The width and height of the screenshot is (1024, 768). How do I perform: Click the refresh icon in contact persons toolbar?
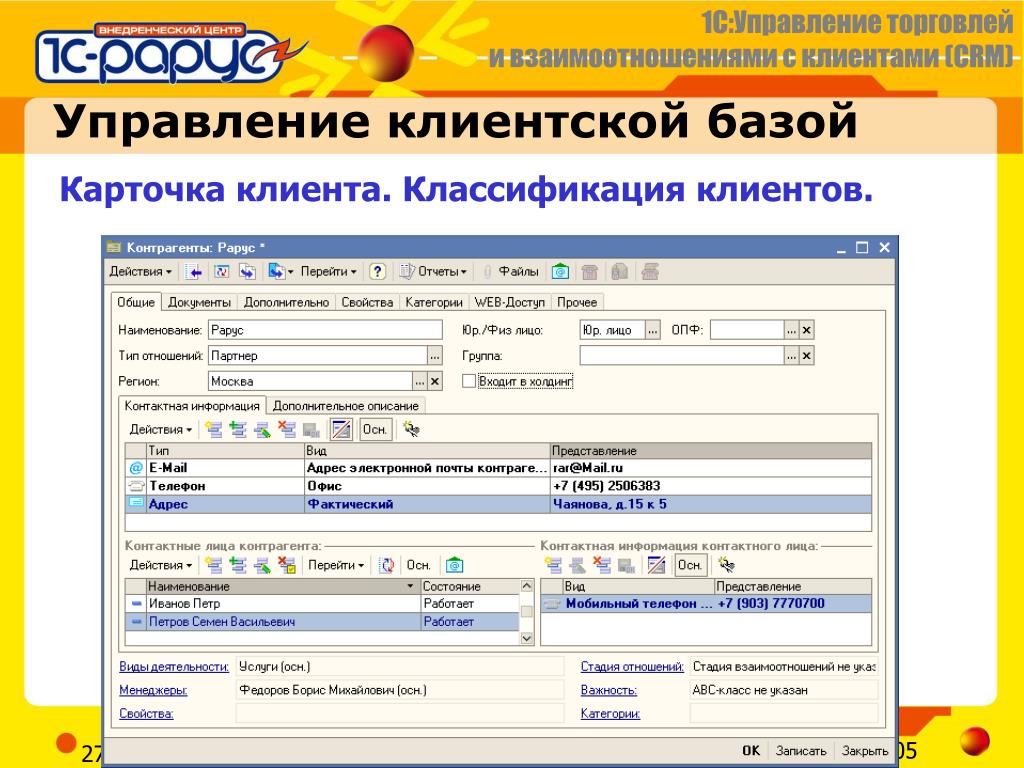pos(387,566)
